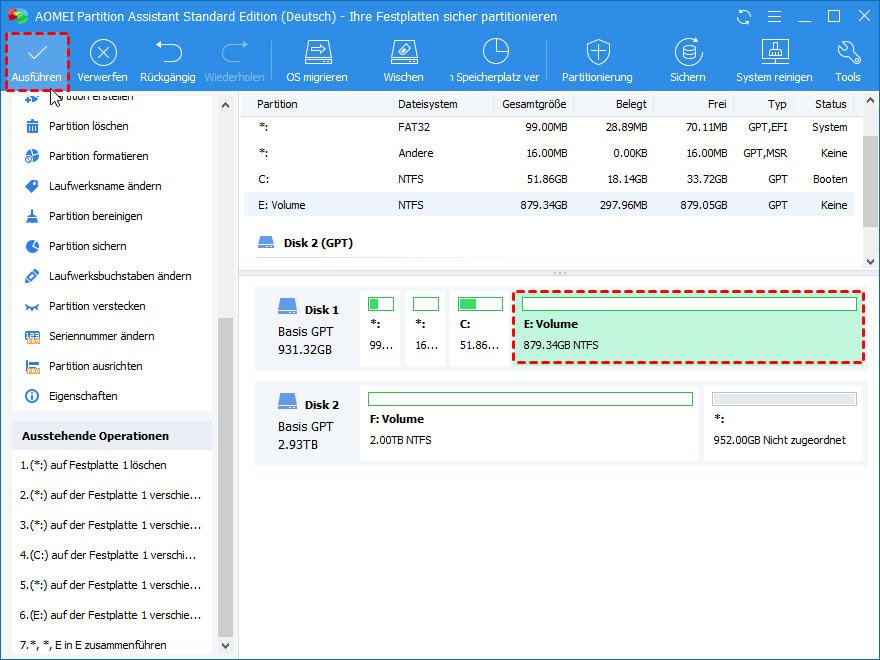The image size is (880, 660).
Task: Click the Rückgängig undo arrow
Action: [x=167, y=52]
